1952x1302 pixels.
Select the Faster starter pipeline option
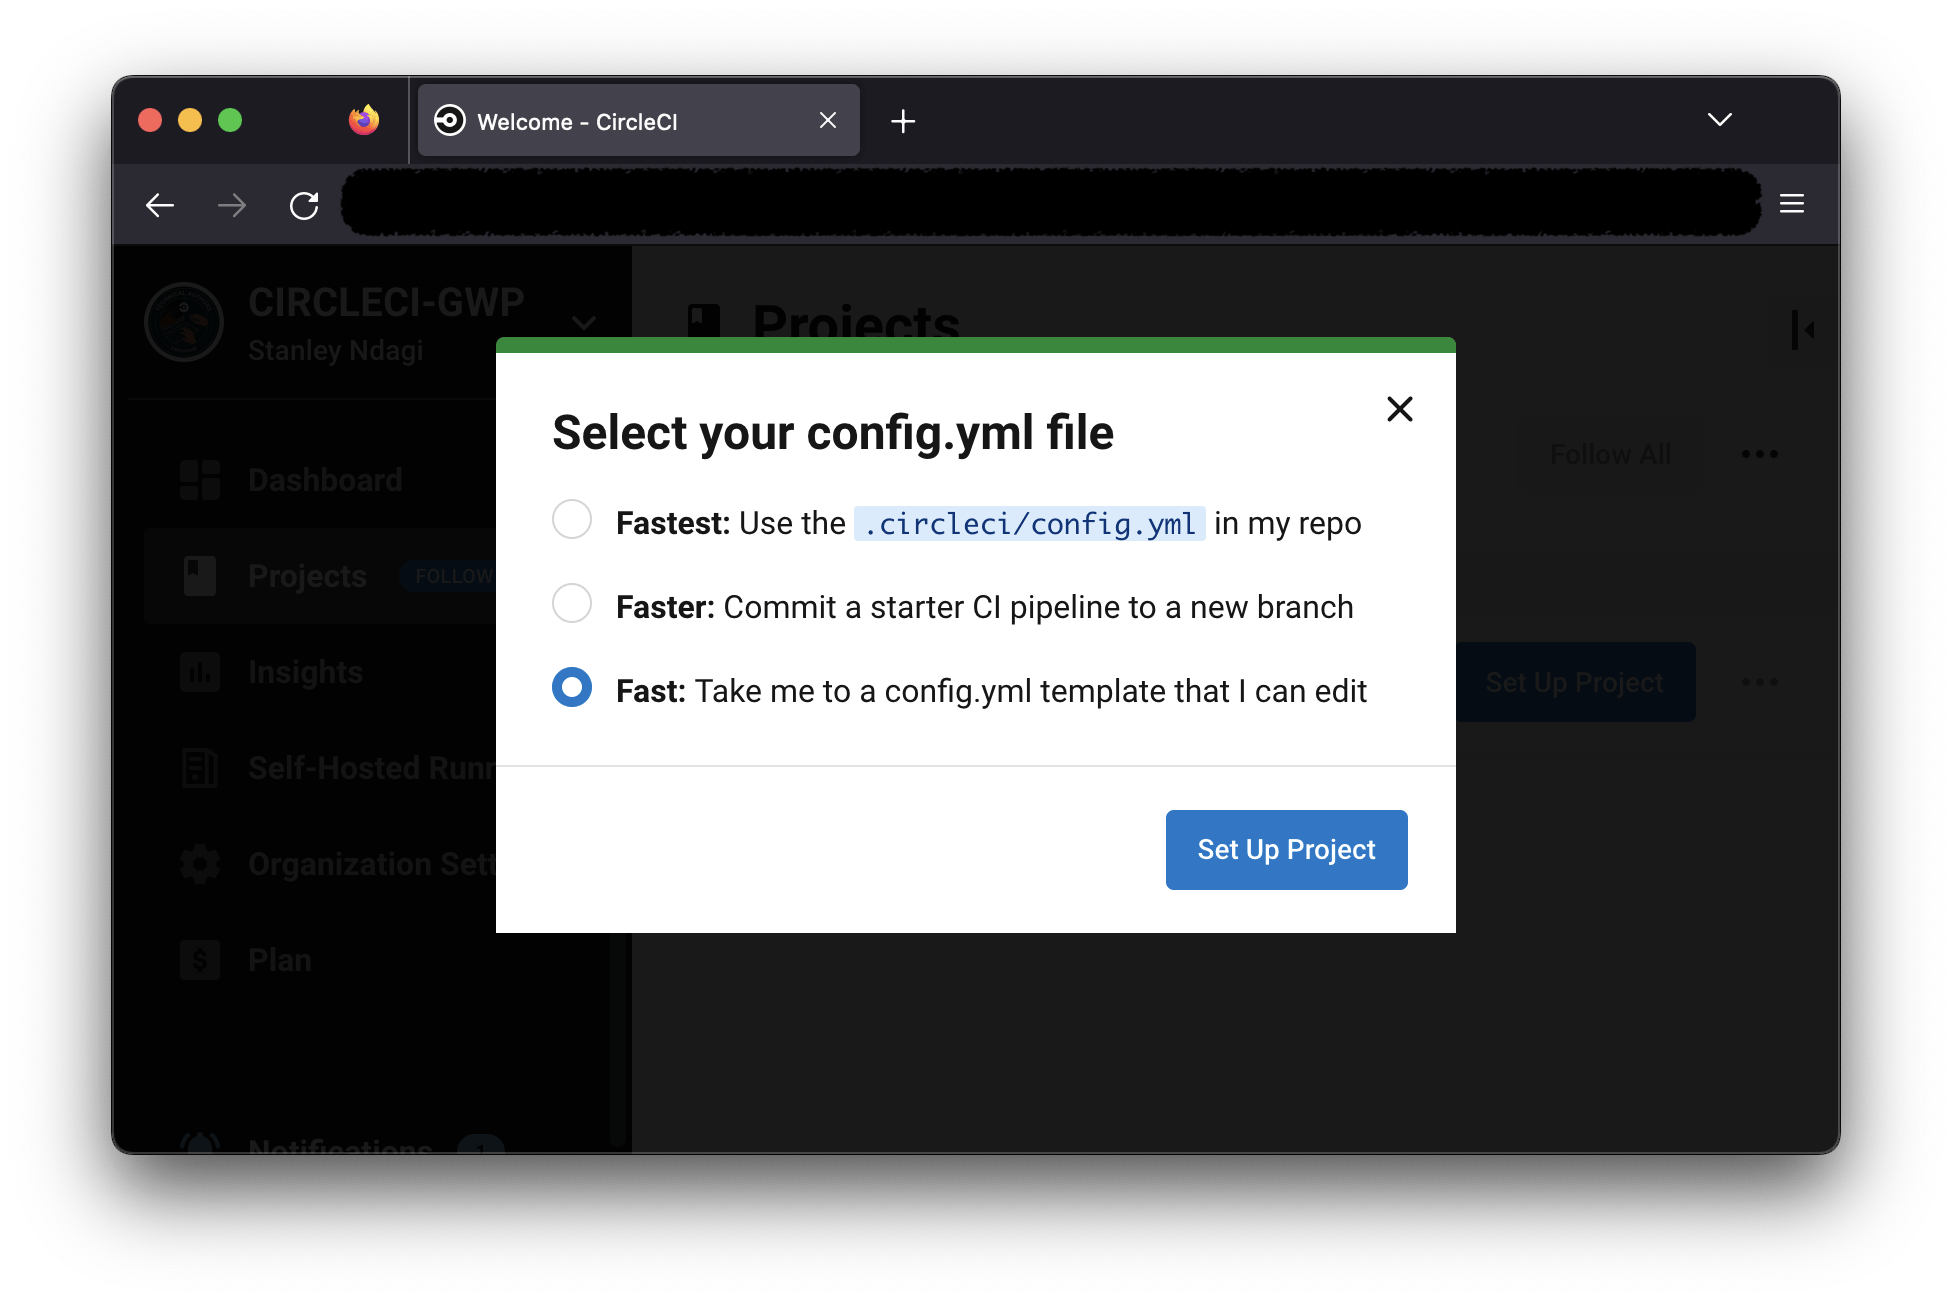click(x=572, y=603)
